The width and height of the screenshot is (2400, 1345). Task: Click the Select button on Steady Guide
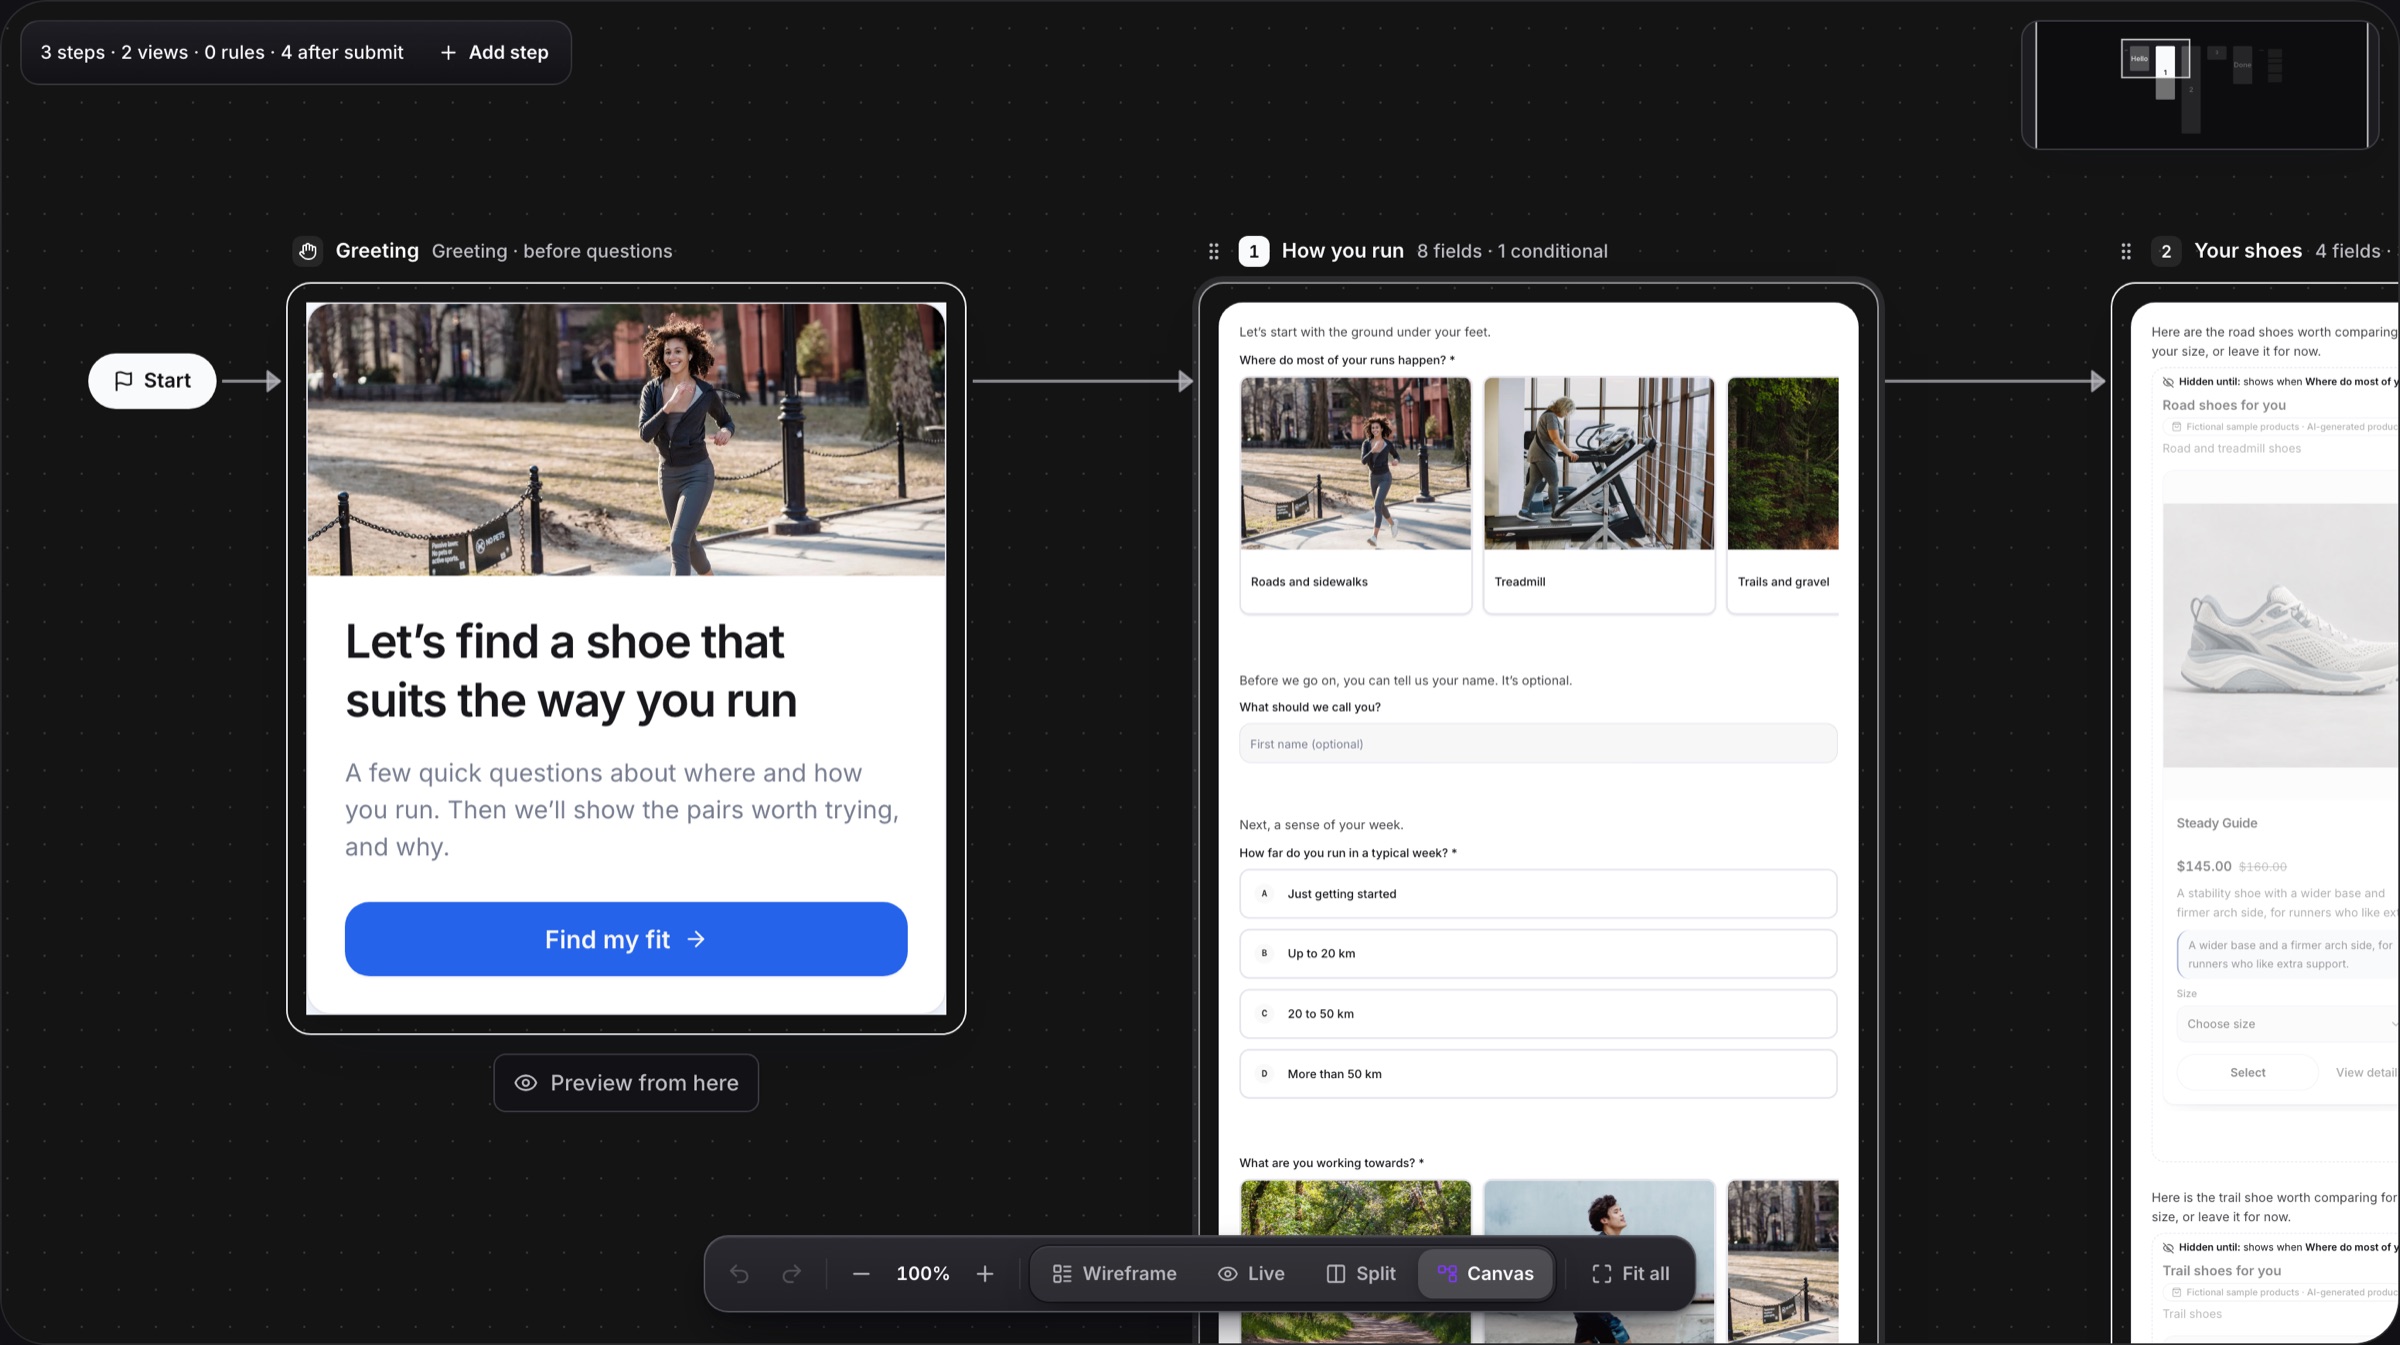[2247, 1072]
